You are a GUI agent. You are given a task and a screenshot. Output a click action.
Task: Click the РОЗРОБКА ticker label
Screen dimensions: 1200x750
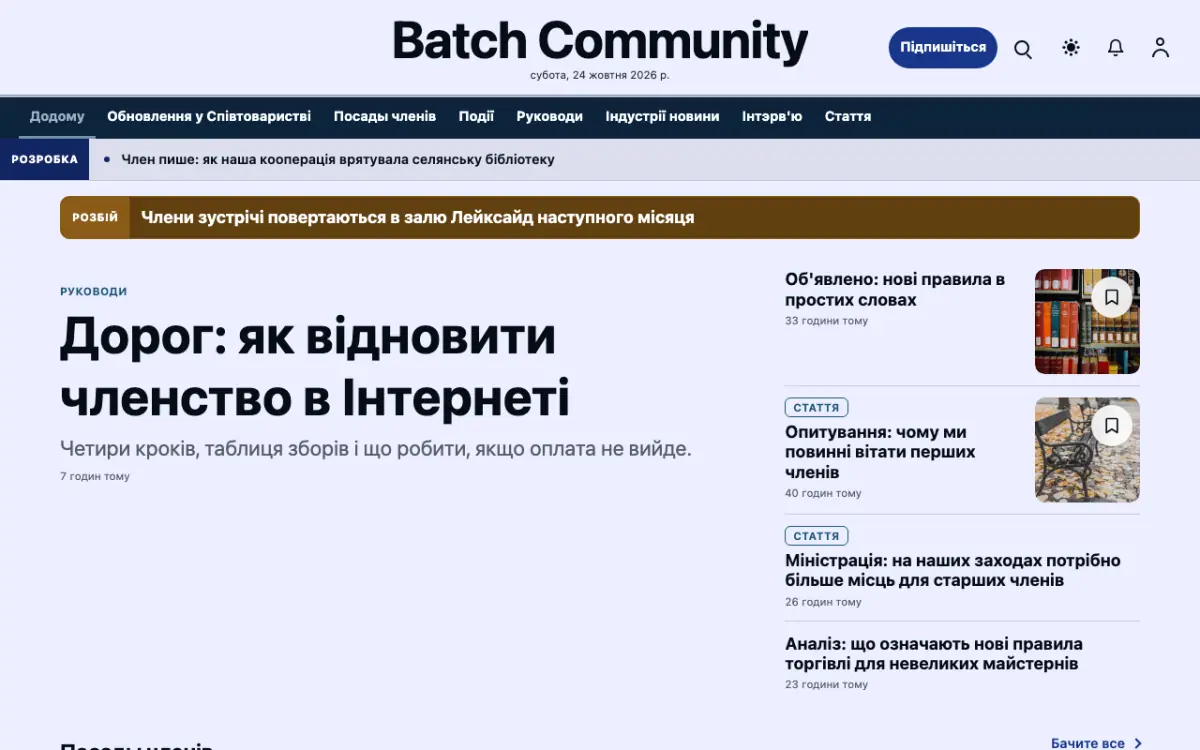45,159
